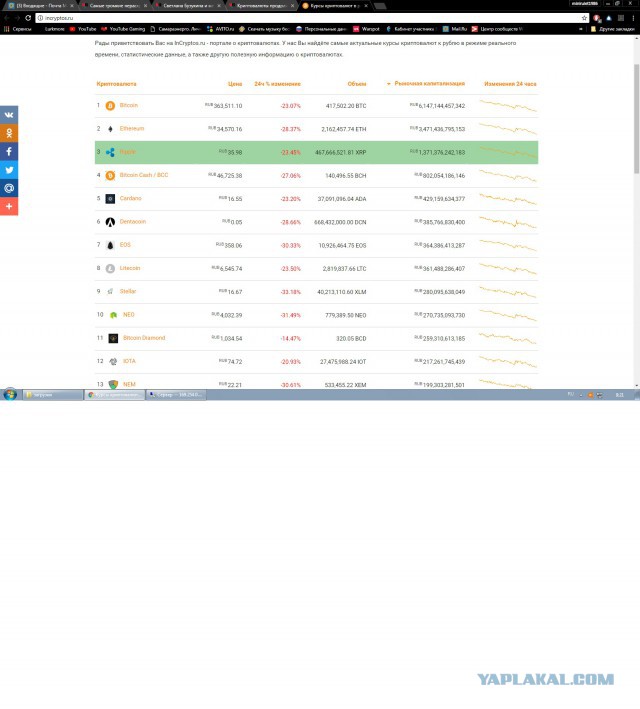Click the Bitcoin Diamond logo icon
640x709 pixels.
pyautogui.click(x=113, y=338)
